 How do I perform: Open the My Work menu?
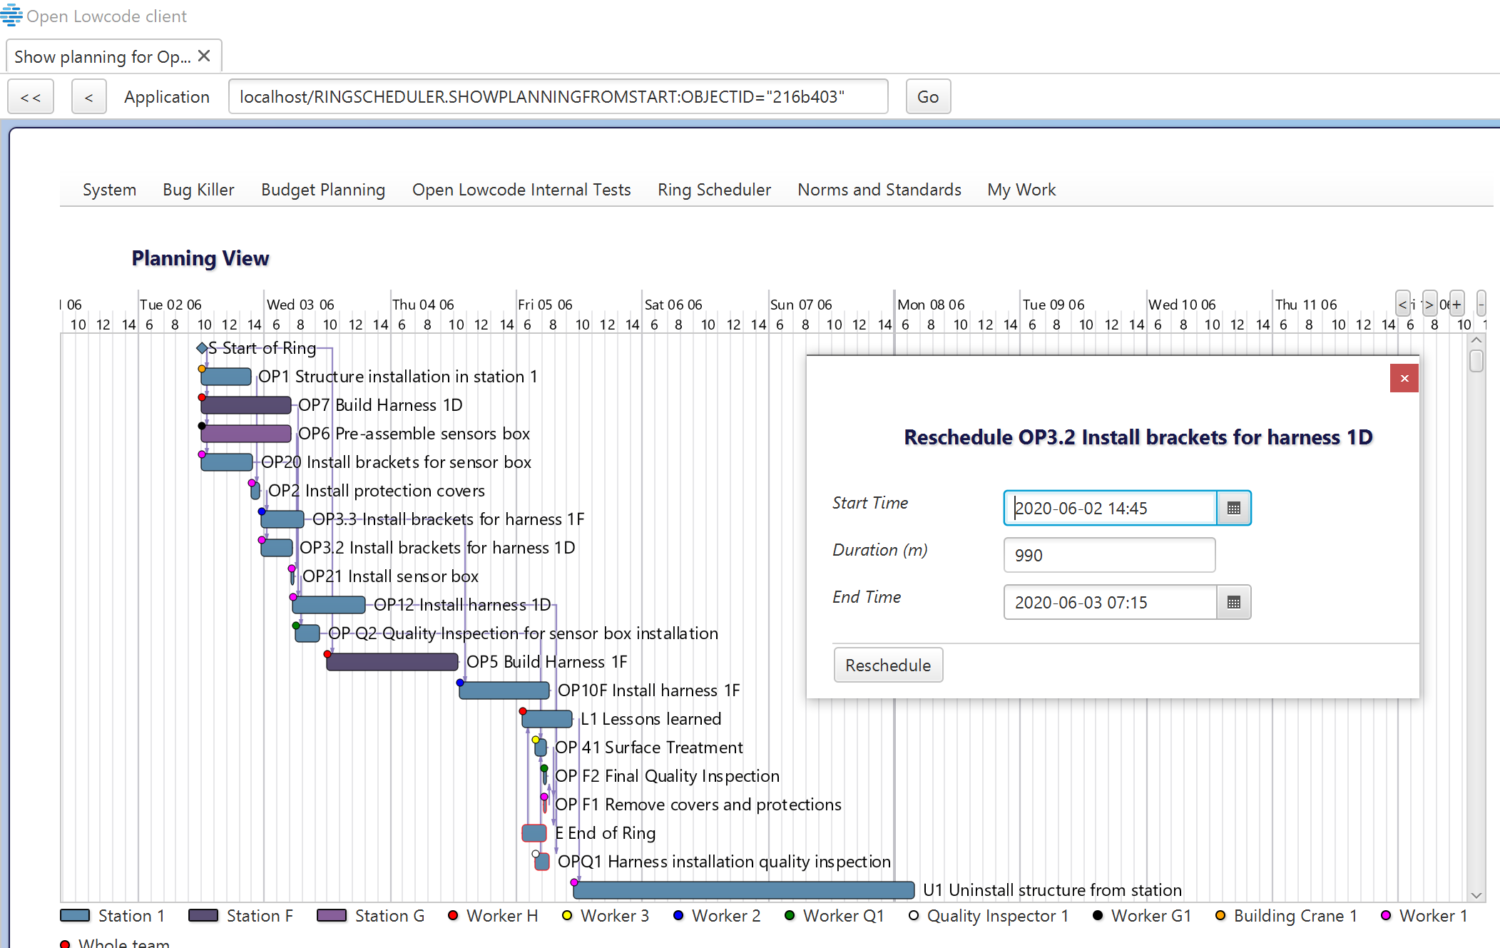click(x=1020, y=189)
